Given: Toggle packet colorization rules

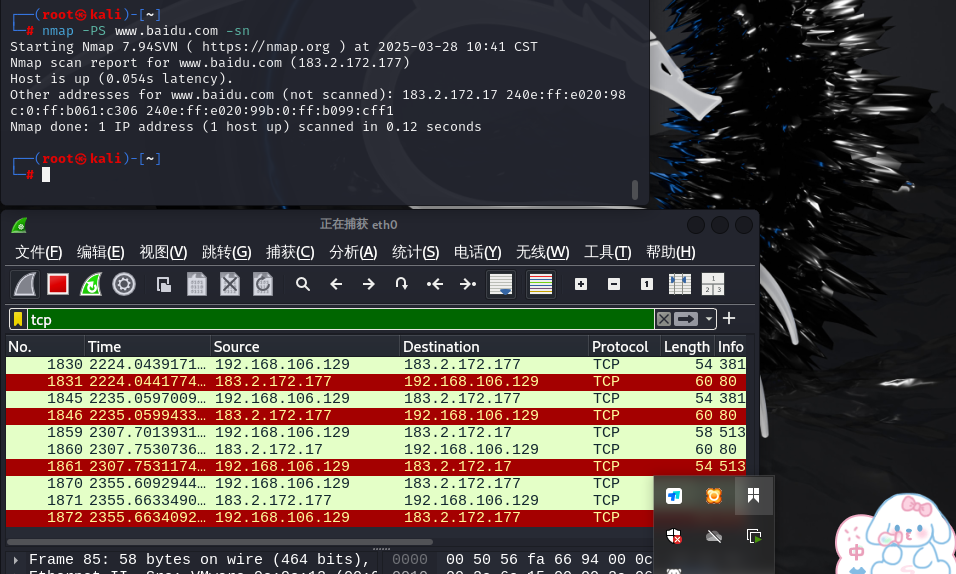Looking at the screenshot, I should [541, 284].
